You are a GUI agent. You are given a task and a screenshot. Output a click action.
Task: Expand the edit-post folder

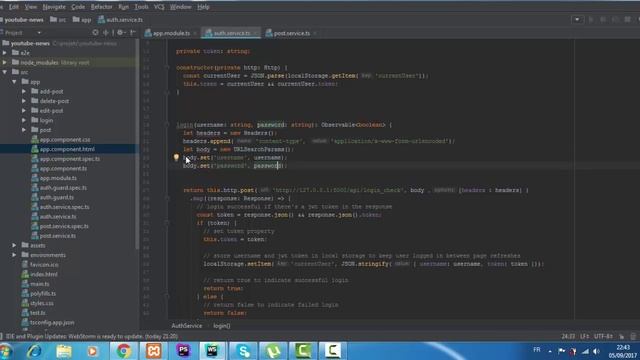pyautogui.click(x=24, y=111)
